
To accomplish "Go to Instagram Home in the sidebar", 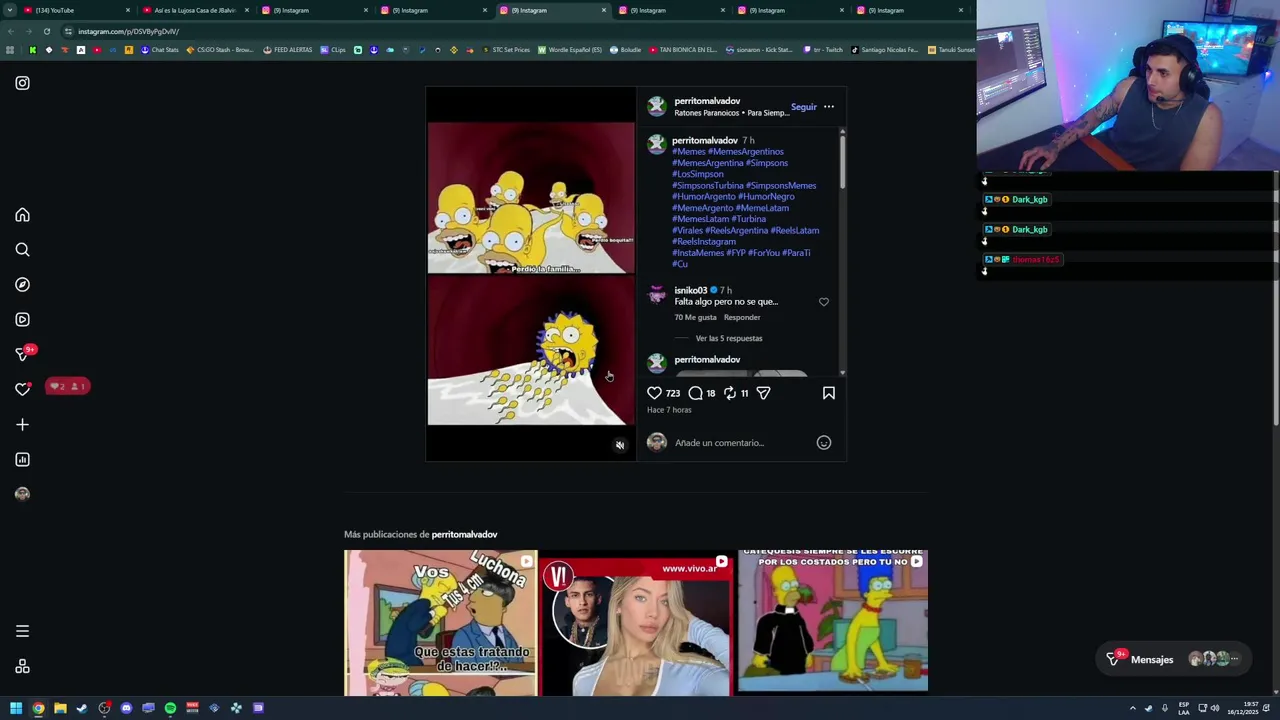I will pos(22,215).
